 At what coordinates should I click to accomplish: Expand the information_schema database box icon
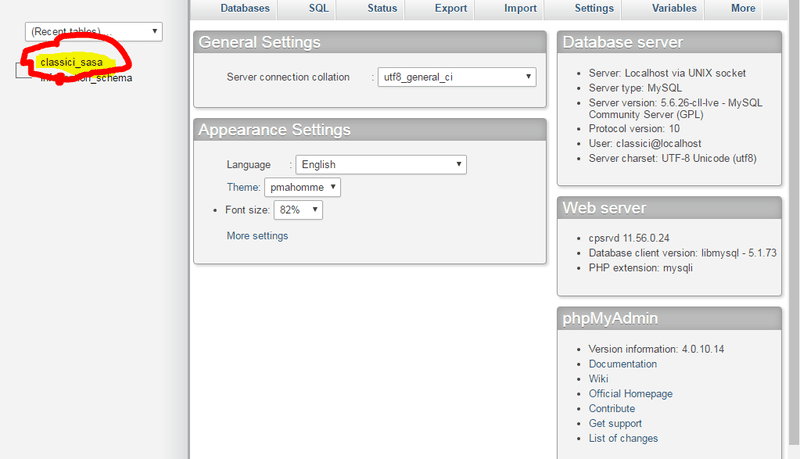tap(24, 71)
